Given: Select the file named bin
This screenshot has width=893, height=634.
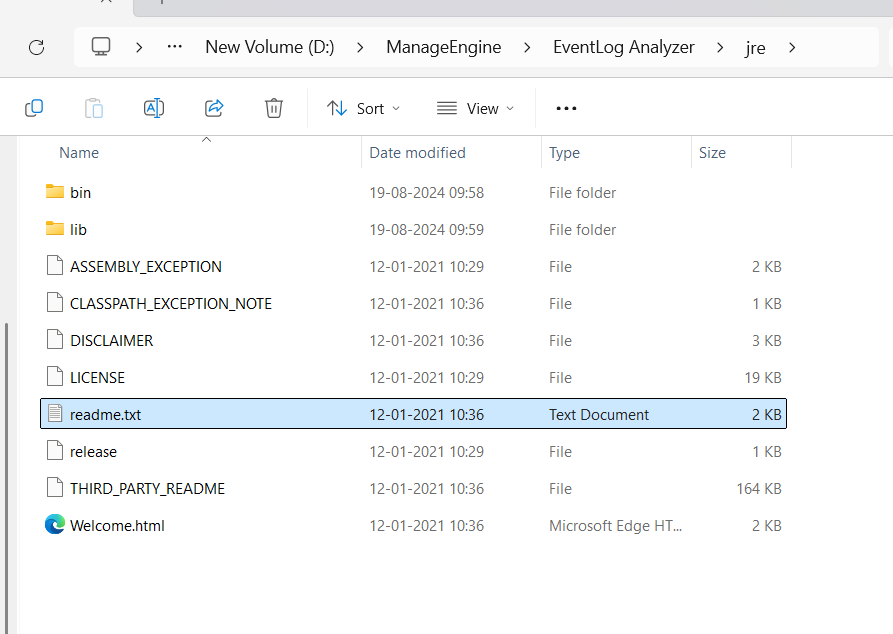Looking at the screenshot, I should pyautogui.click(x=80, y=193).
